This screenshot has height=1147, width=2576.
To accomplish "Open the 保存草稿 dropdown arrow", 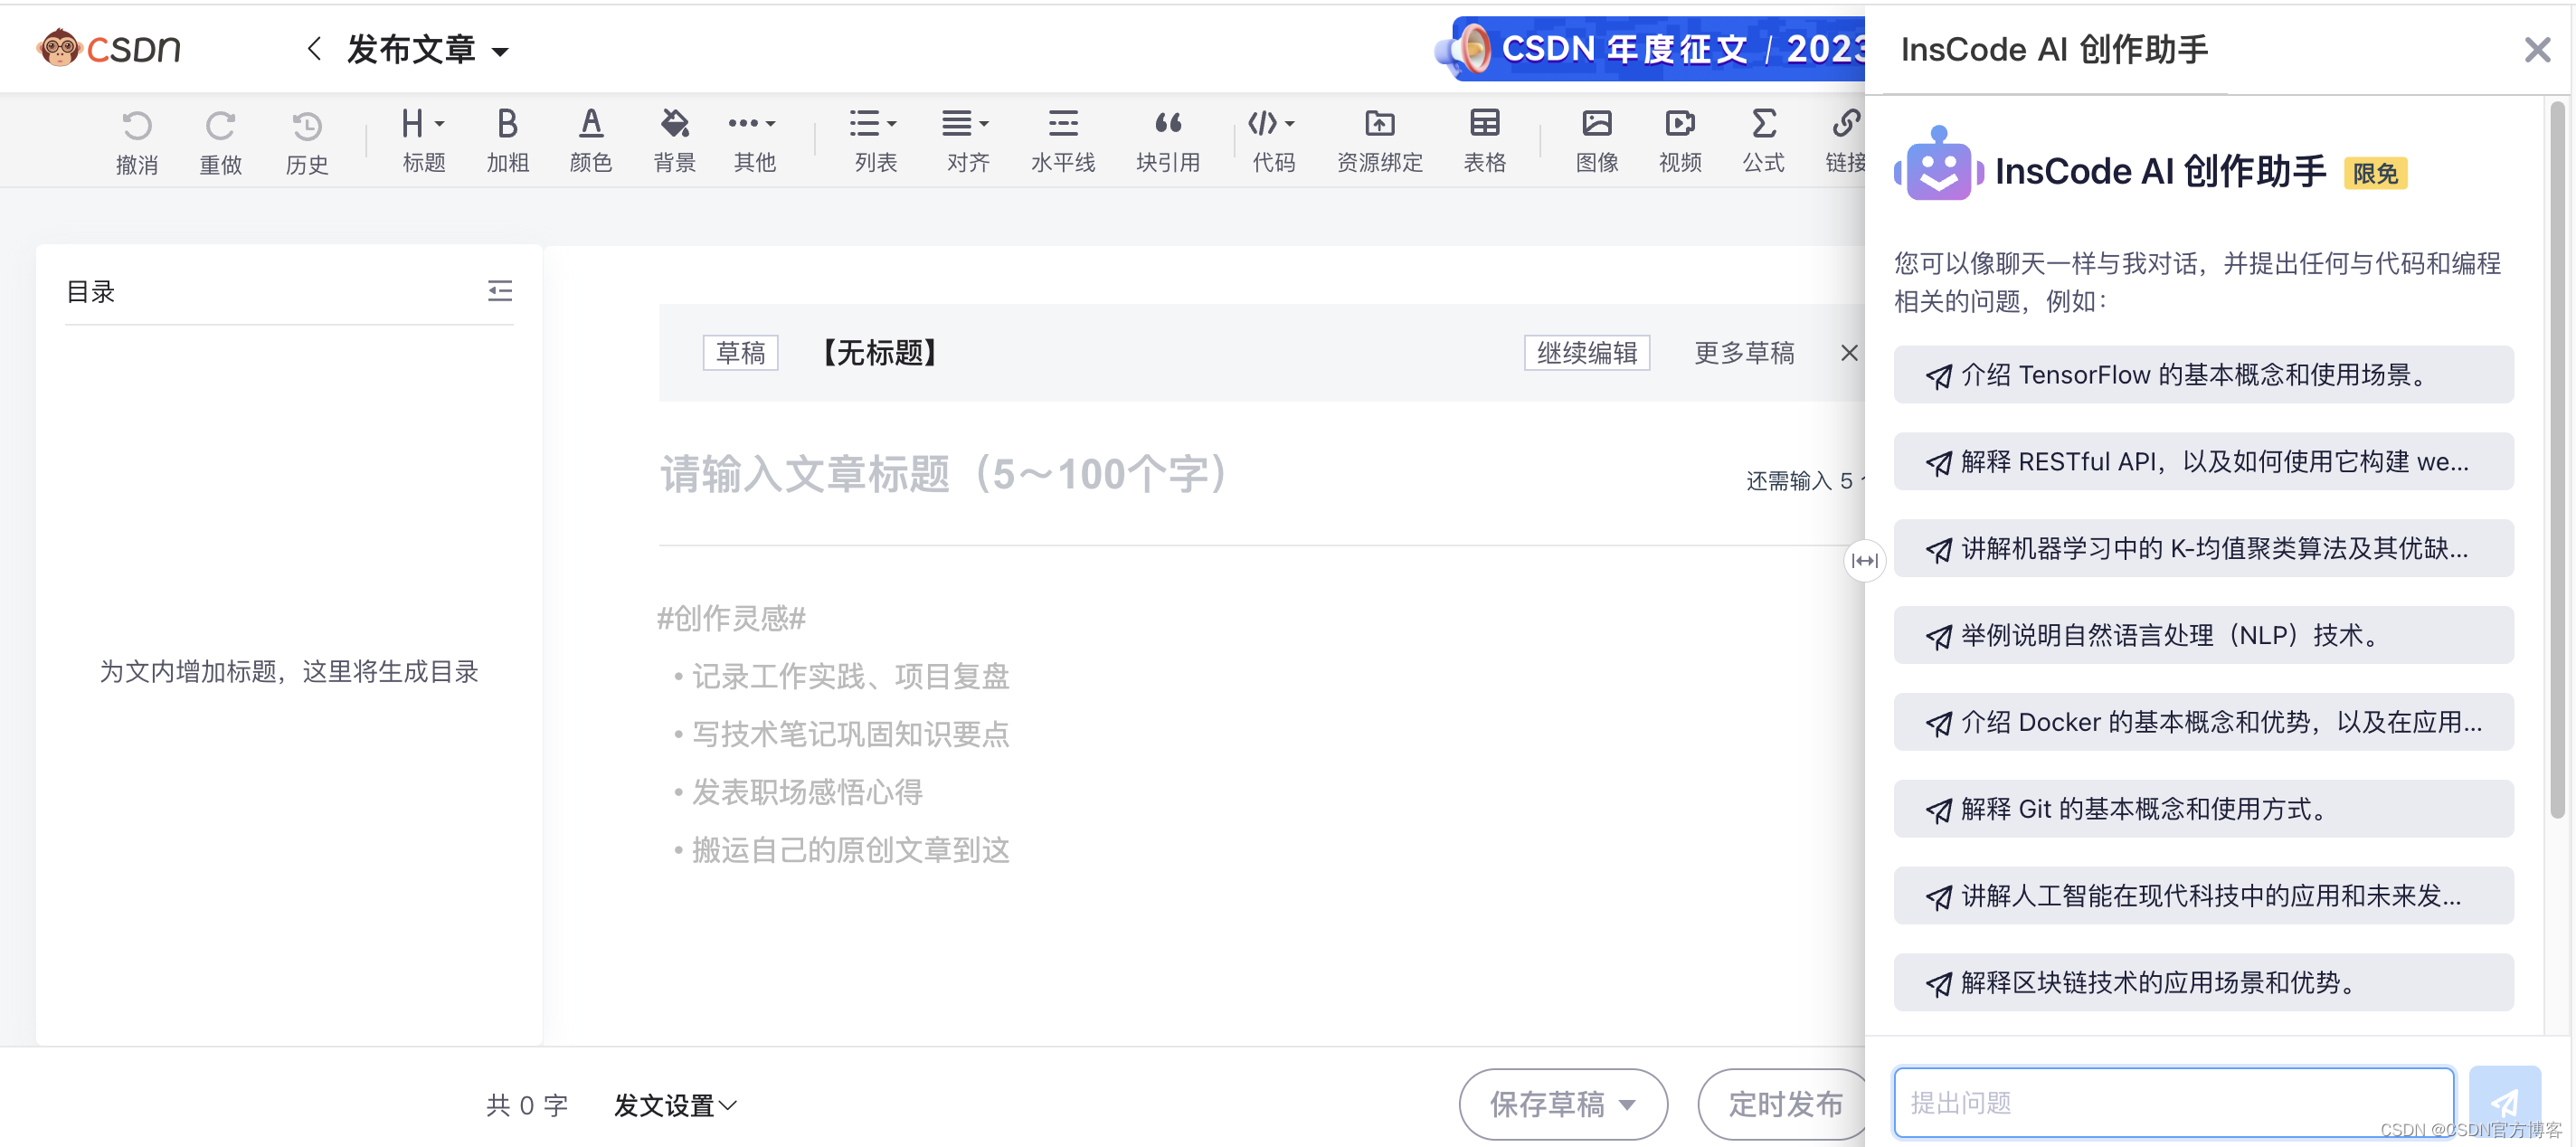I will click(x=1628, y=1105).
